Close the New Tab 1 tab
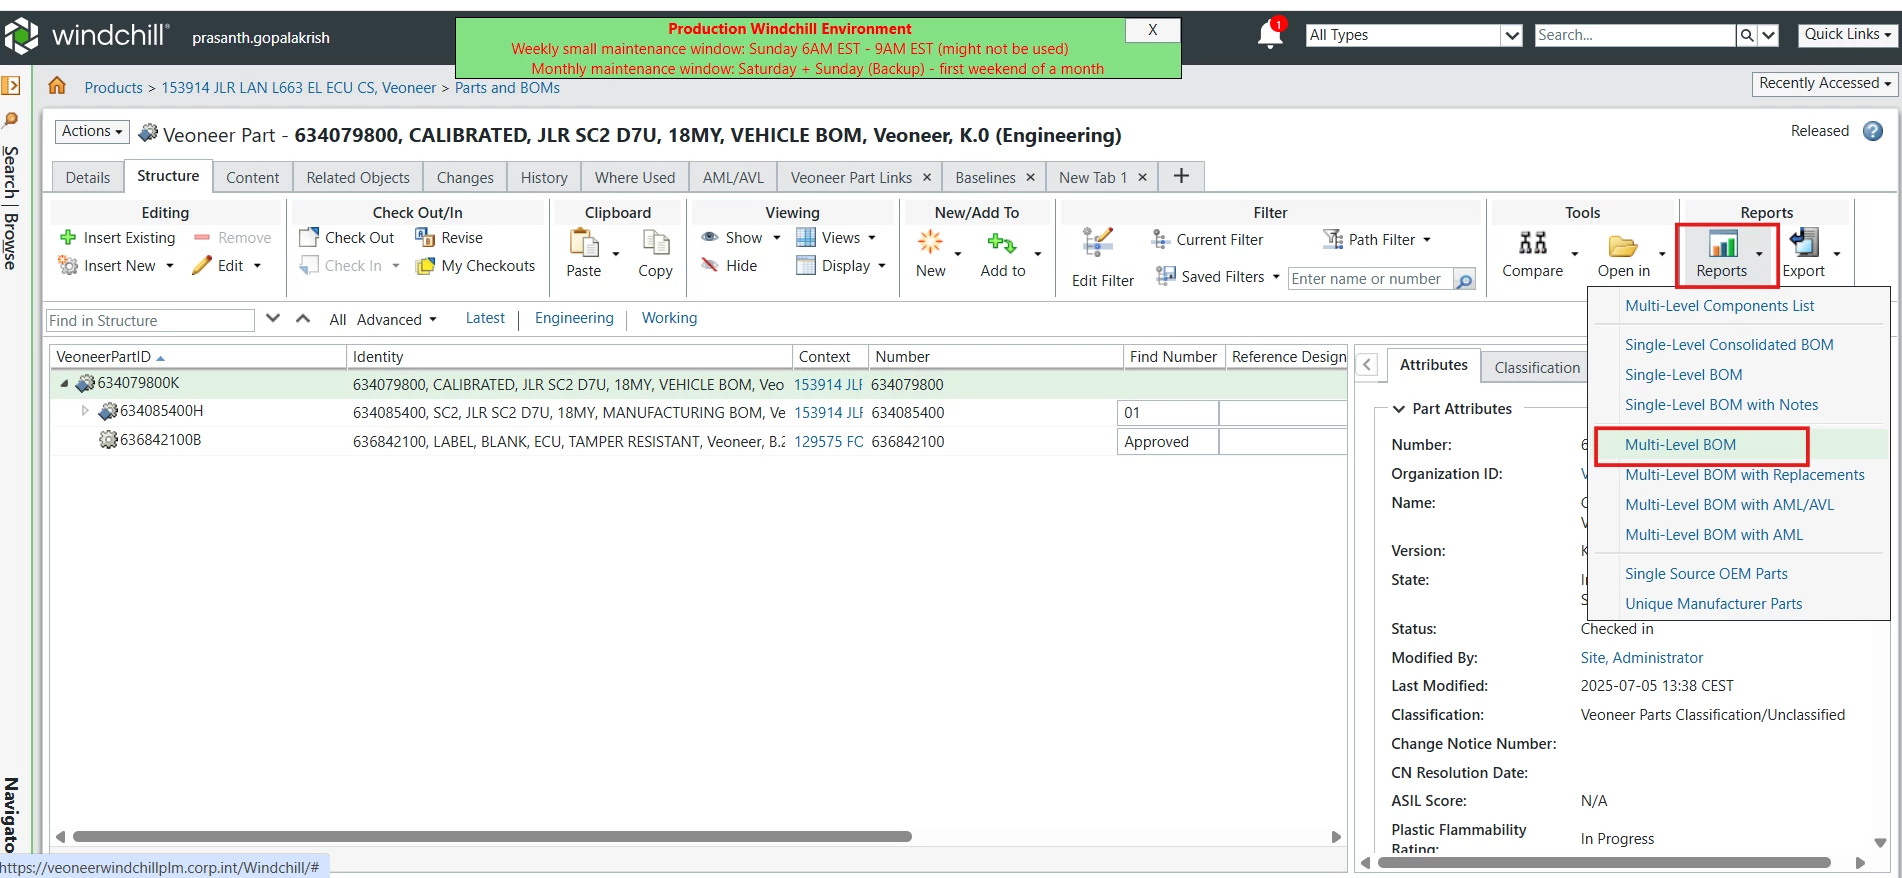The image size is (1902, 878). click(x=1142, y=177)
